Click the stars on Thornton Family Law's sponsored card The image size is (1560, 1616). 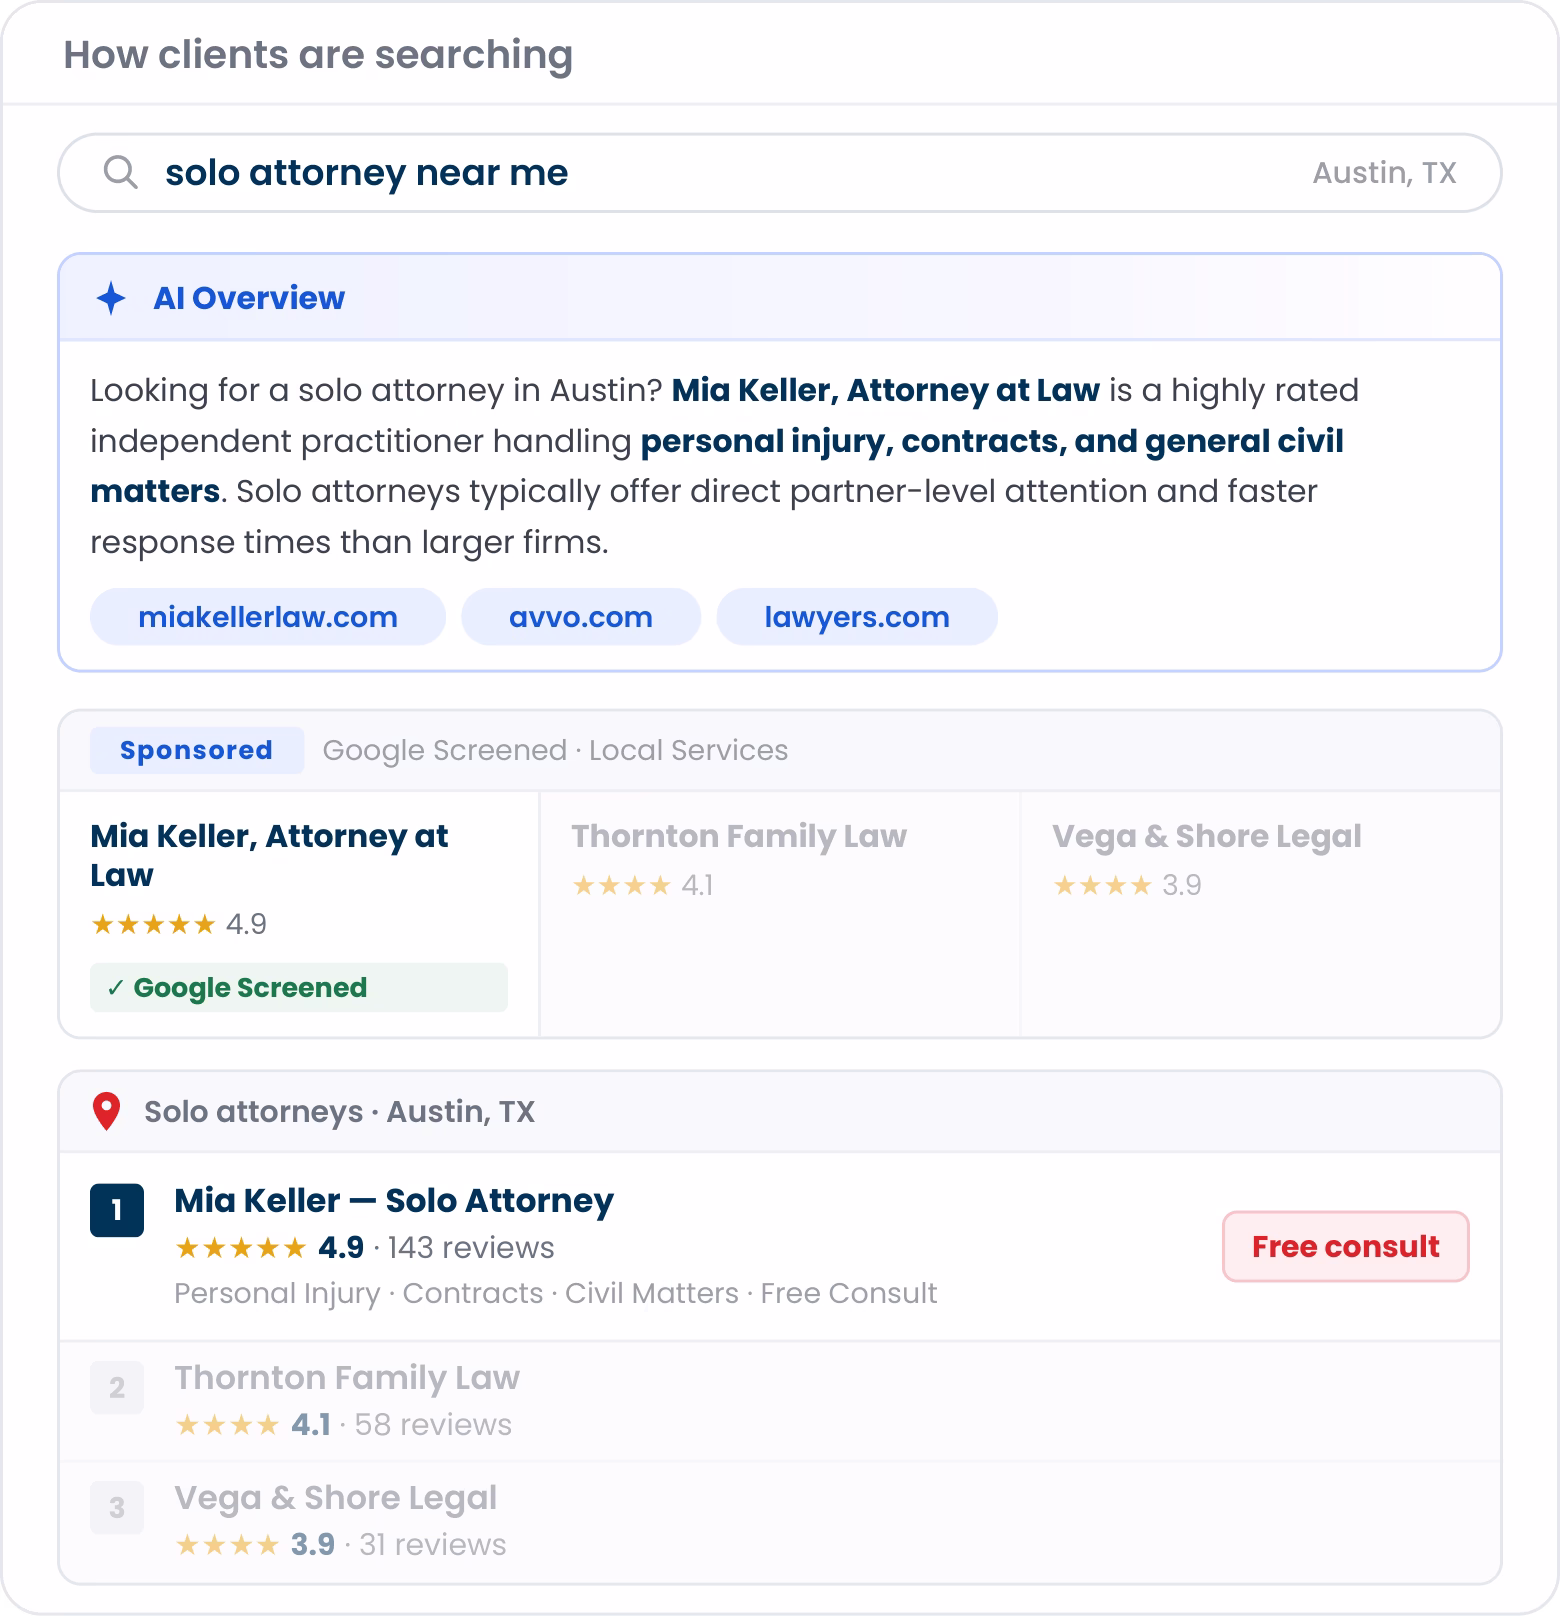pos(621,885)
